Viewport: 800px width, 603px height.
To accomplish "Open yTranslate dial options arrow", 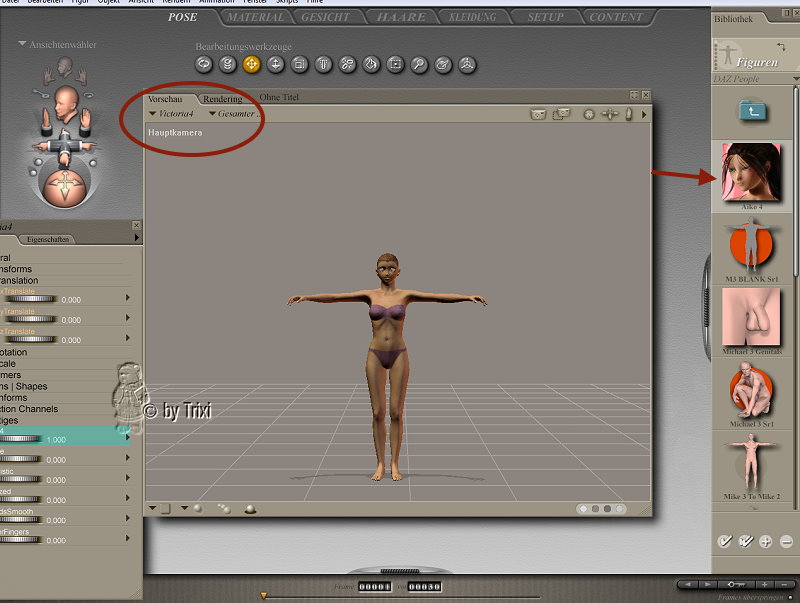I will click(128, 317).
